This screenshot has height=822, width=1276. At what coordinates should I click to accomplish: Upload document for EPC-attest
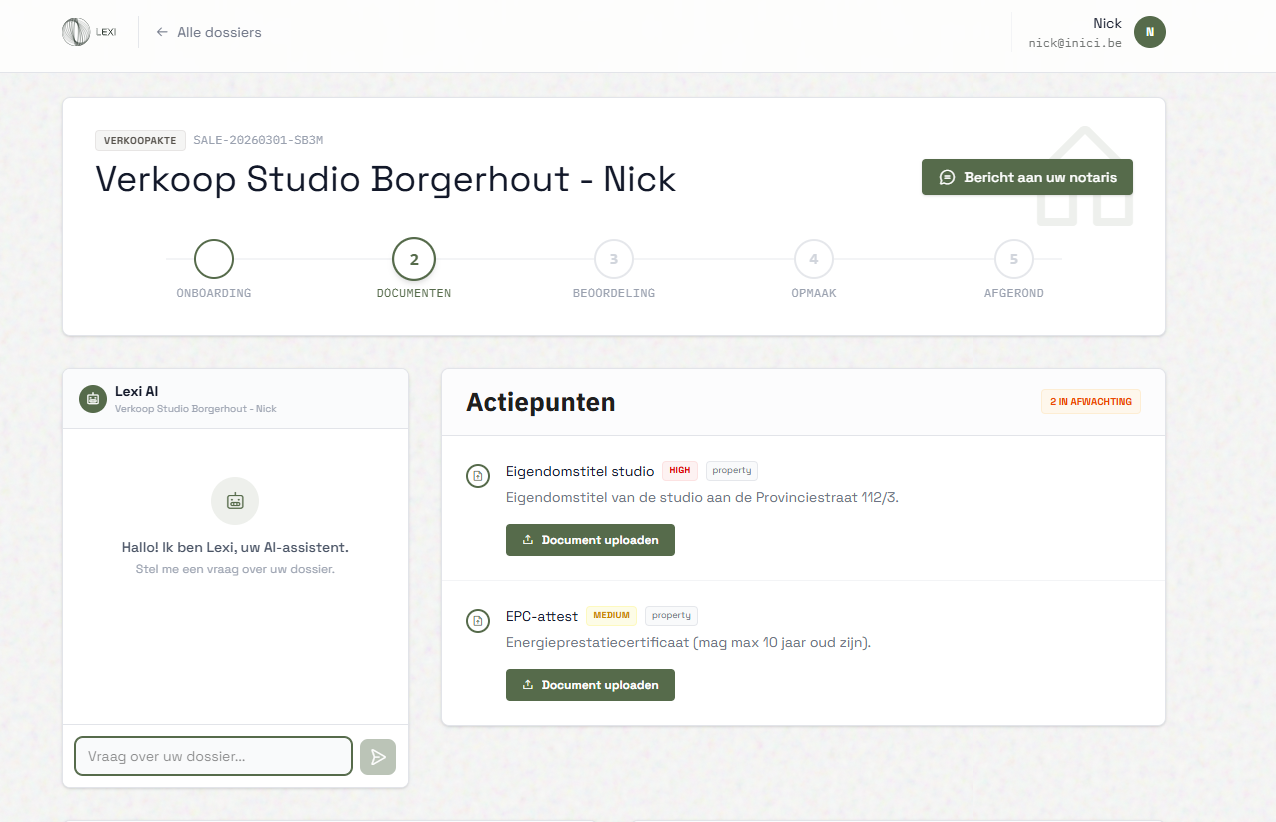(590, 685)
